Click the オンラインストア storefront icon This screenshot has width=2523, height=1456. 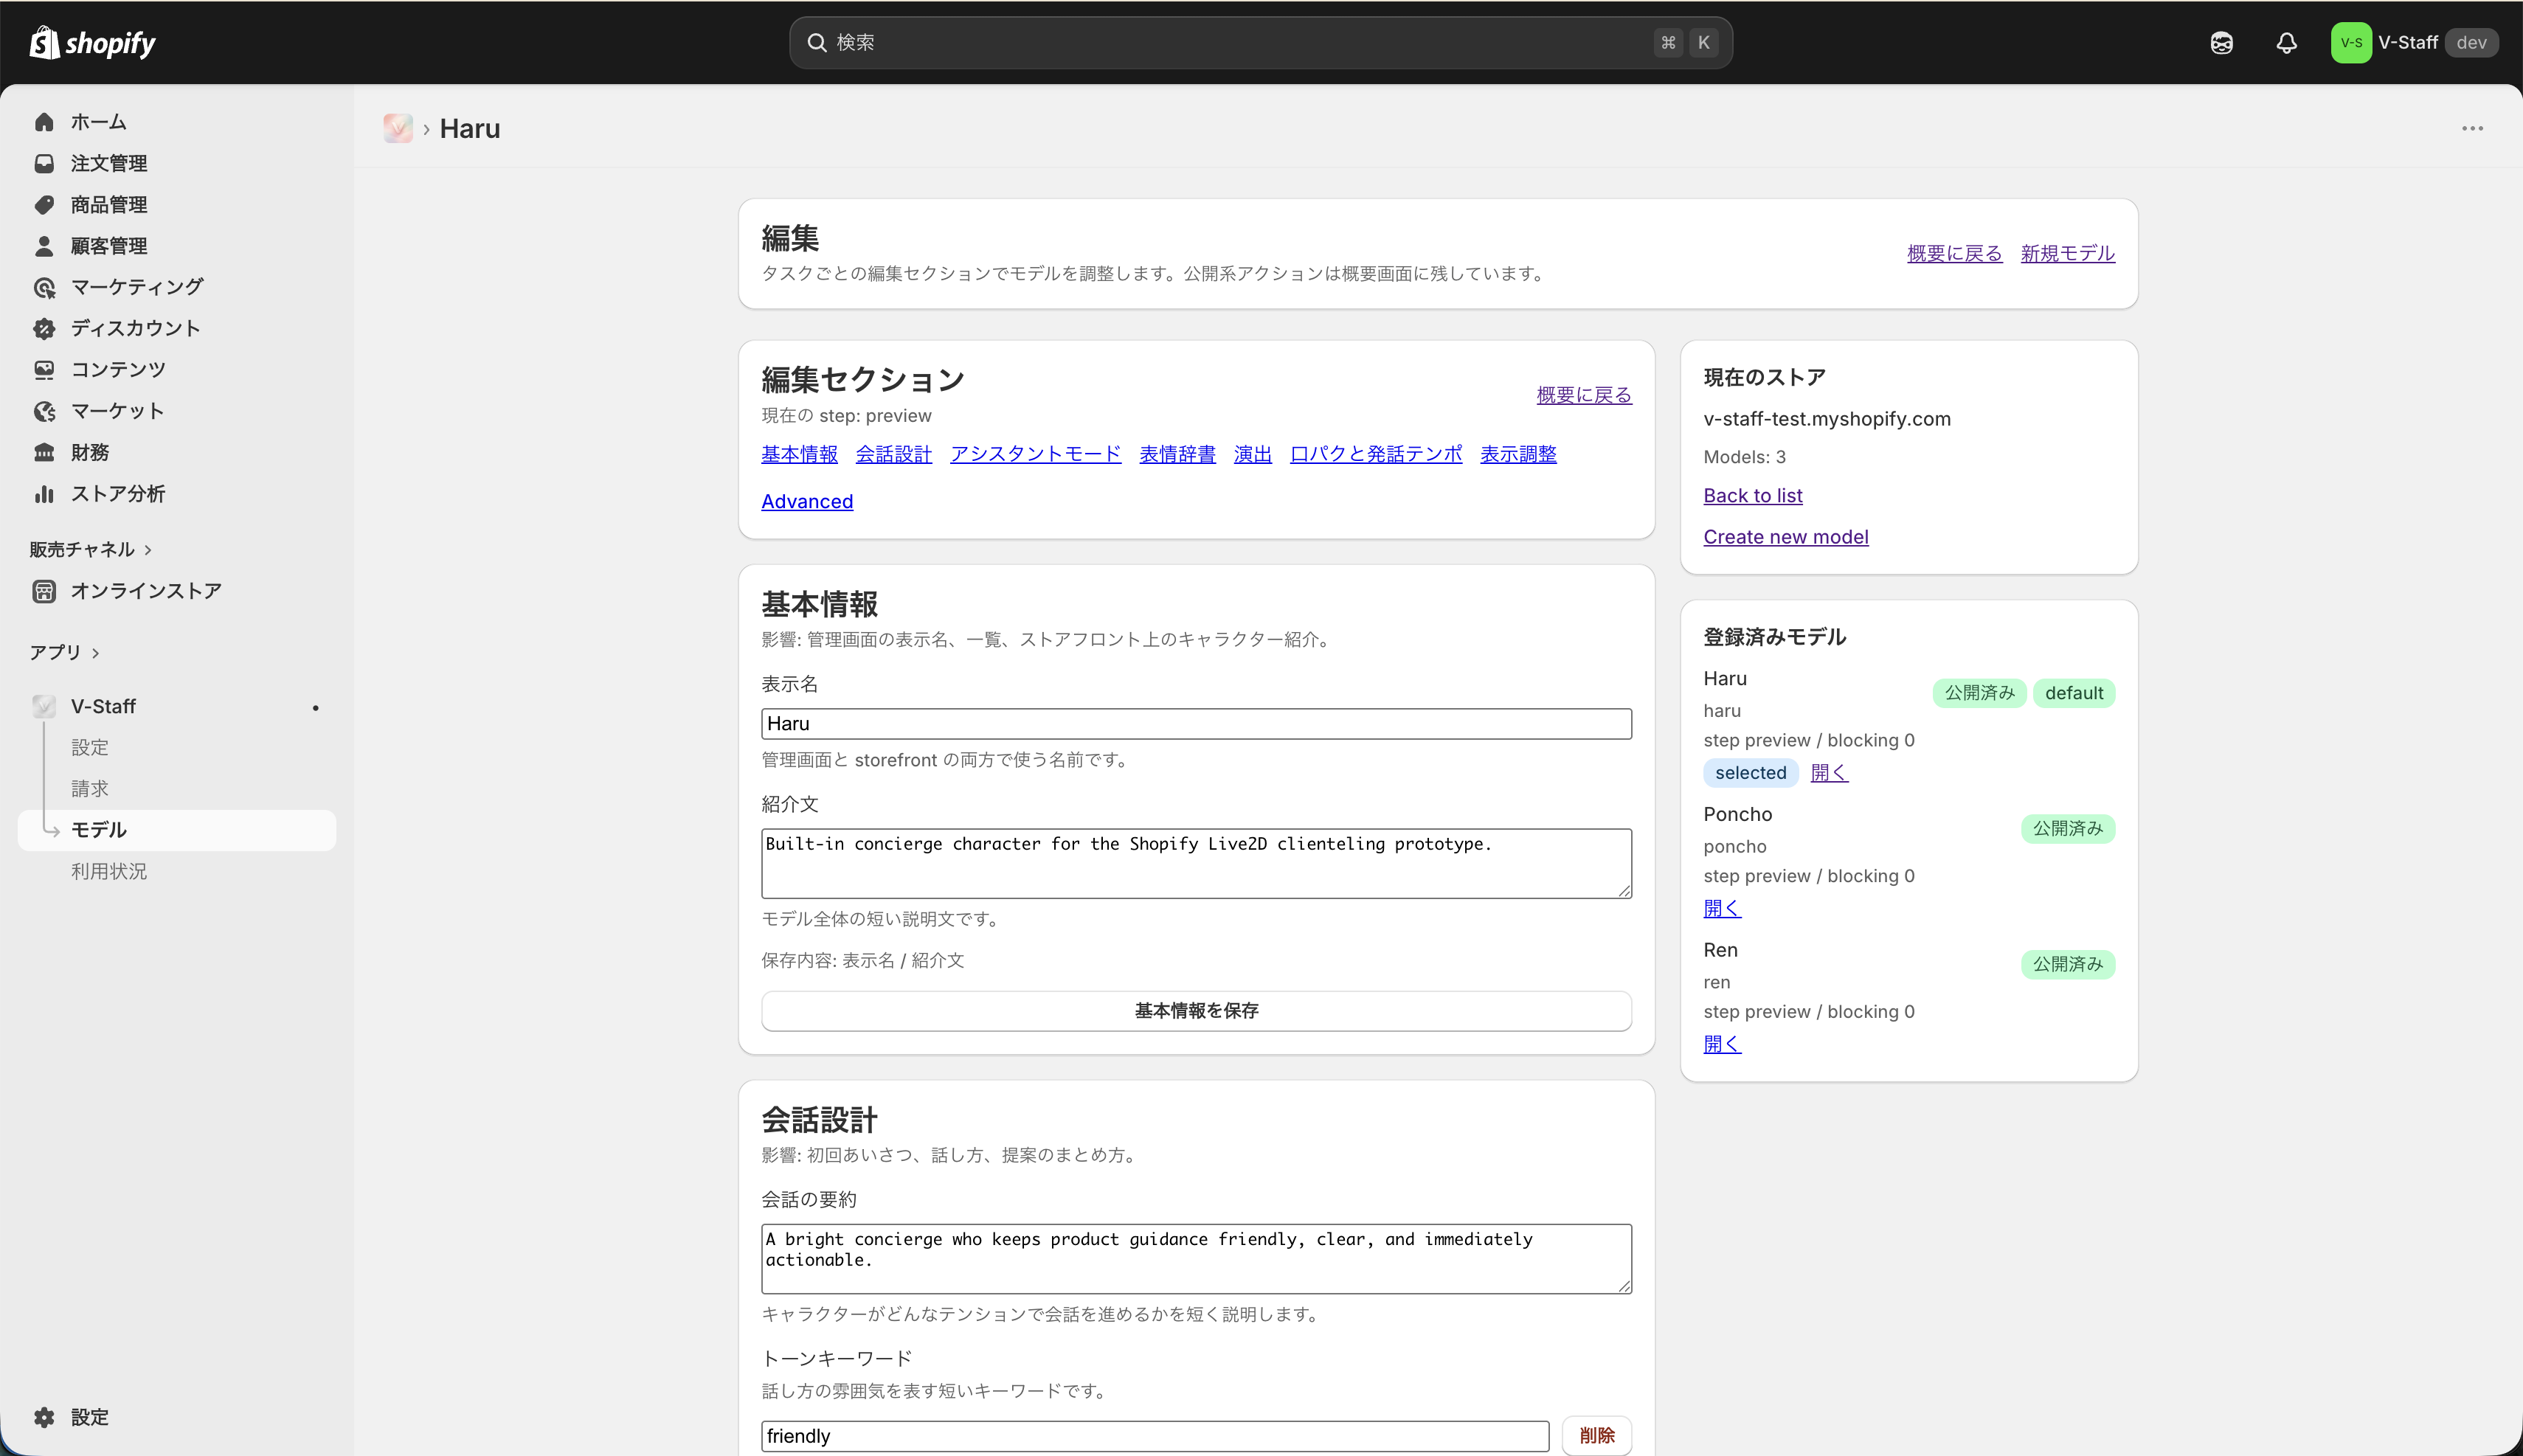pyautogui.click(x=44, y=591)
